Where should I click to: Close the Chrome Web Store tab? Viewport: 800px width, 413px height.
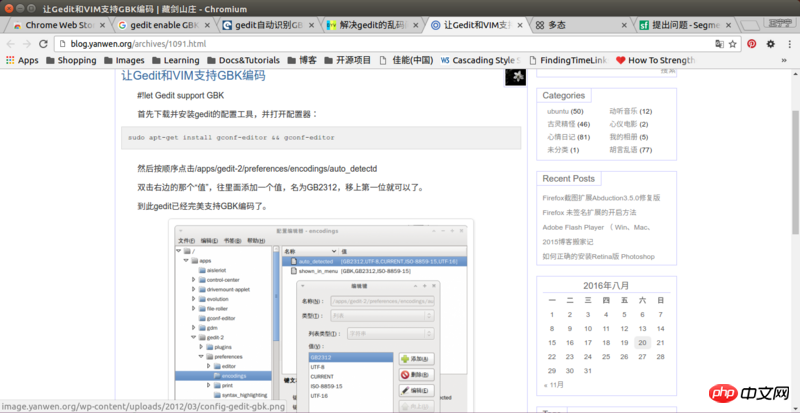(103, 25)
